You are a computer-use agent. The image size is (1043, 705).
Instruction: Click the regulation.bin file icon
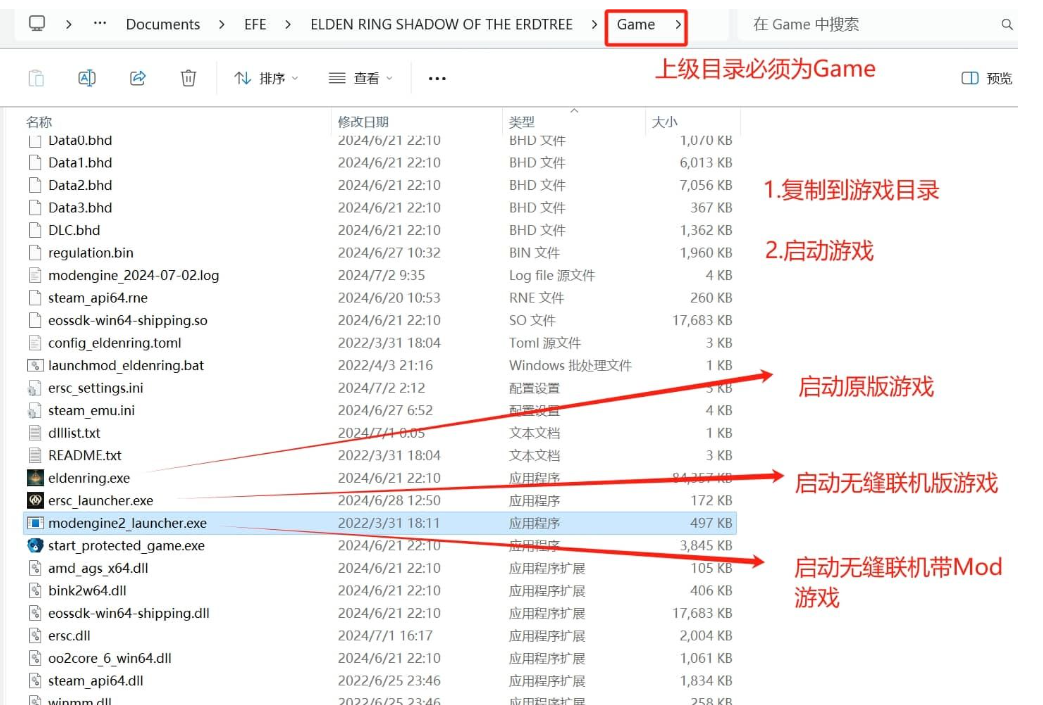(x=35, y=253)
